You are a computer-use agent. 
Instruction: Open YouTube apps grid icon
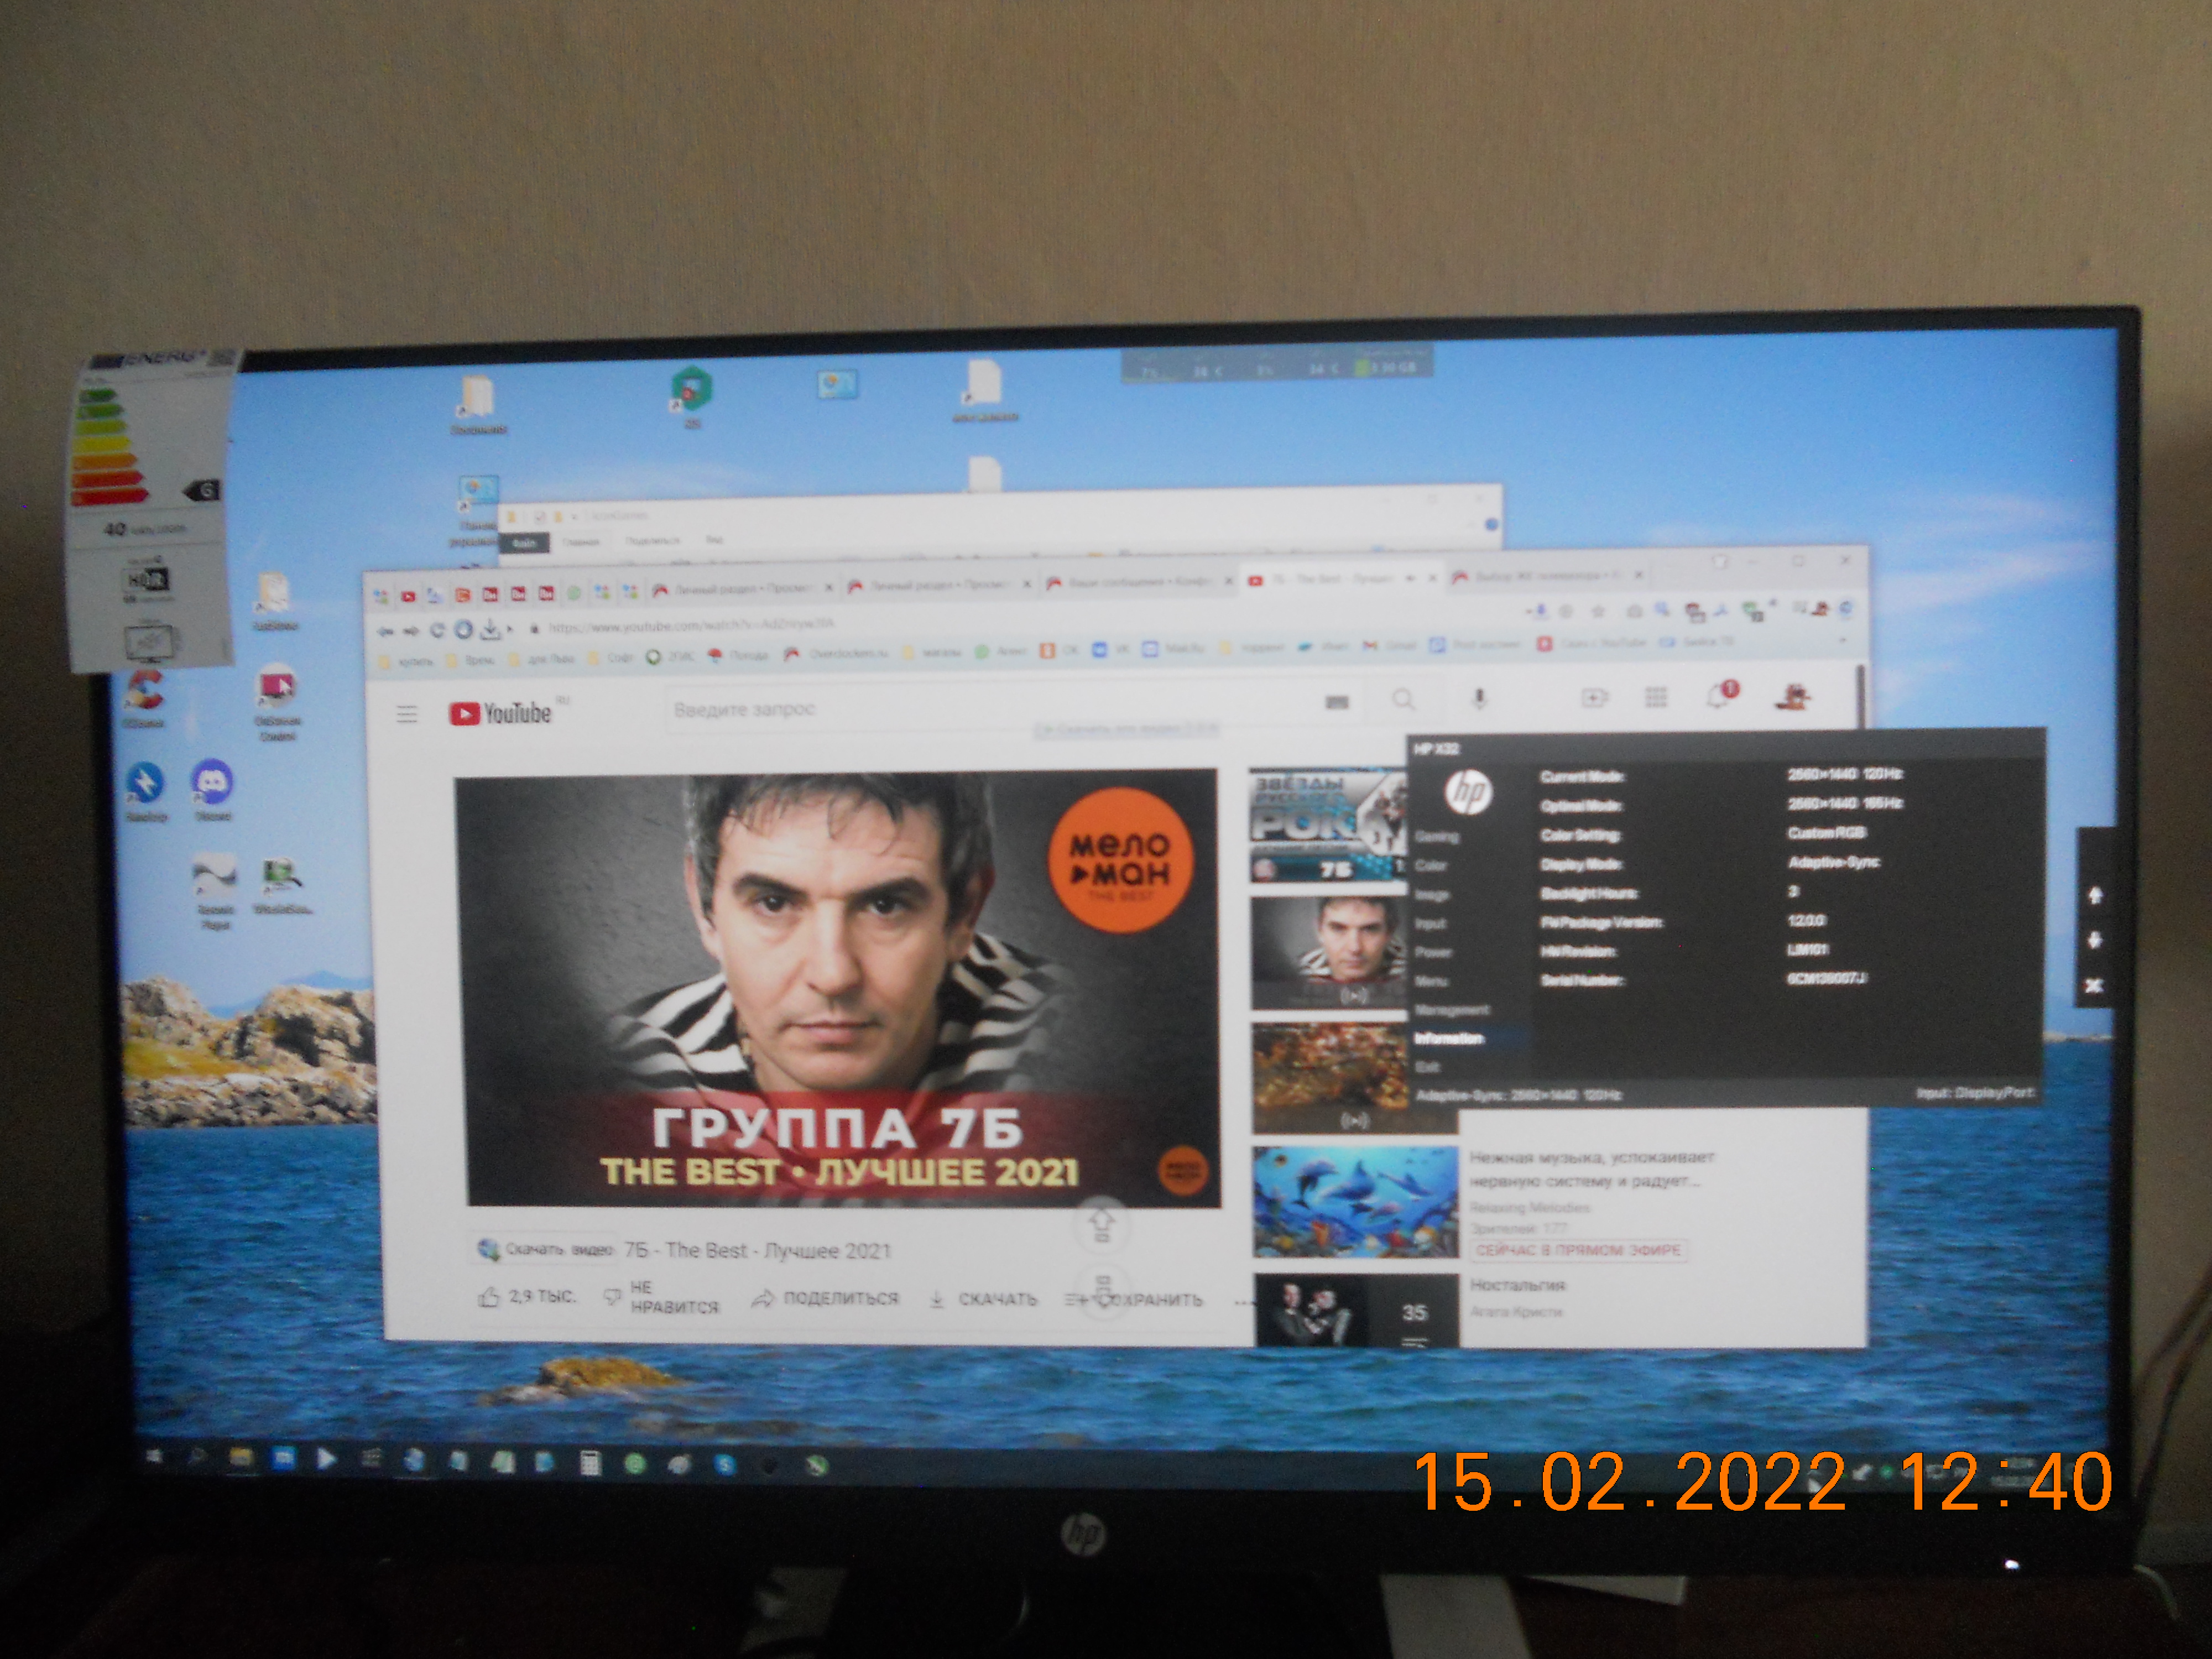[x=1656, y=697]
